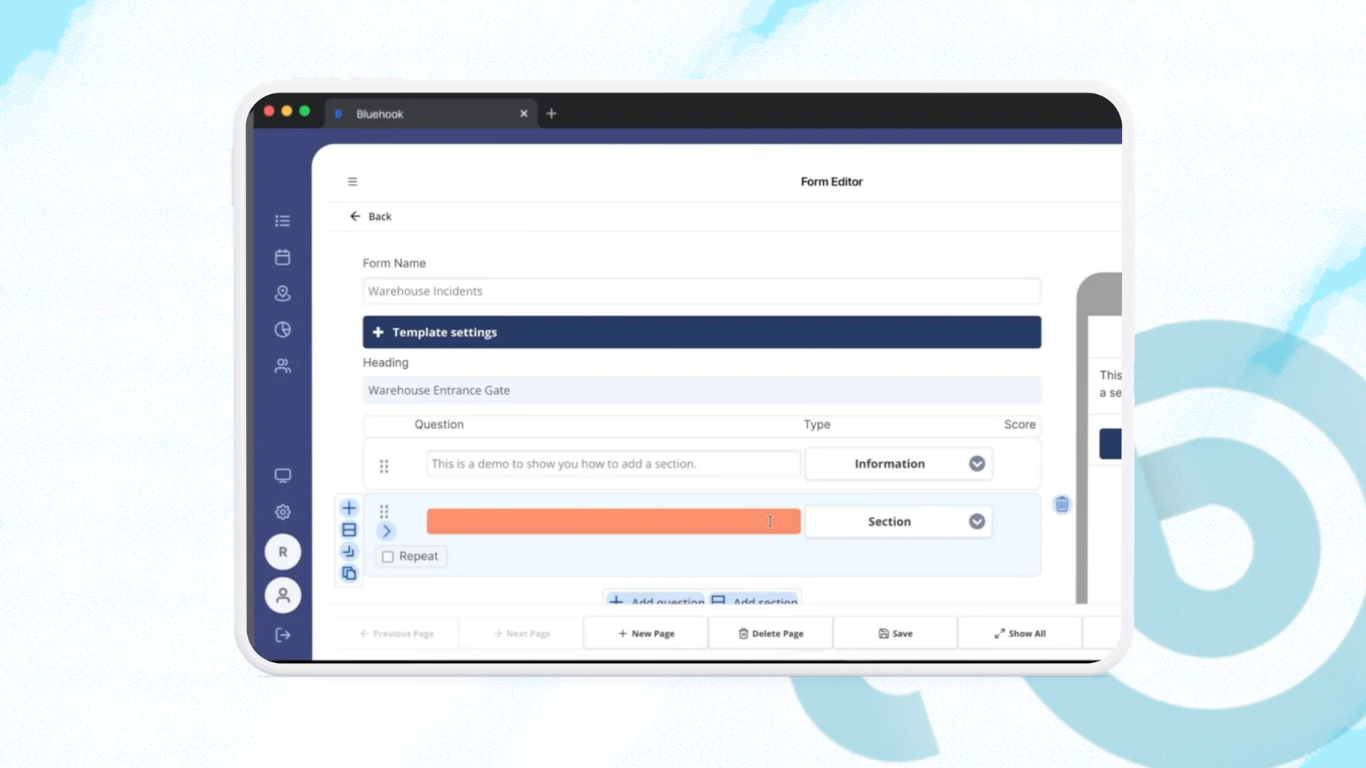Grab the drag handle of the Section row
Image resolution: width=1366 pixels, height=768 pixels.
click(x=384, y=512)
